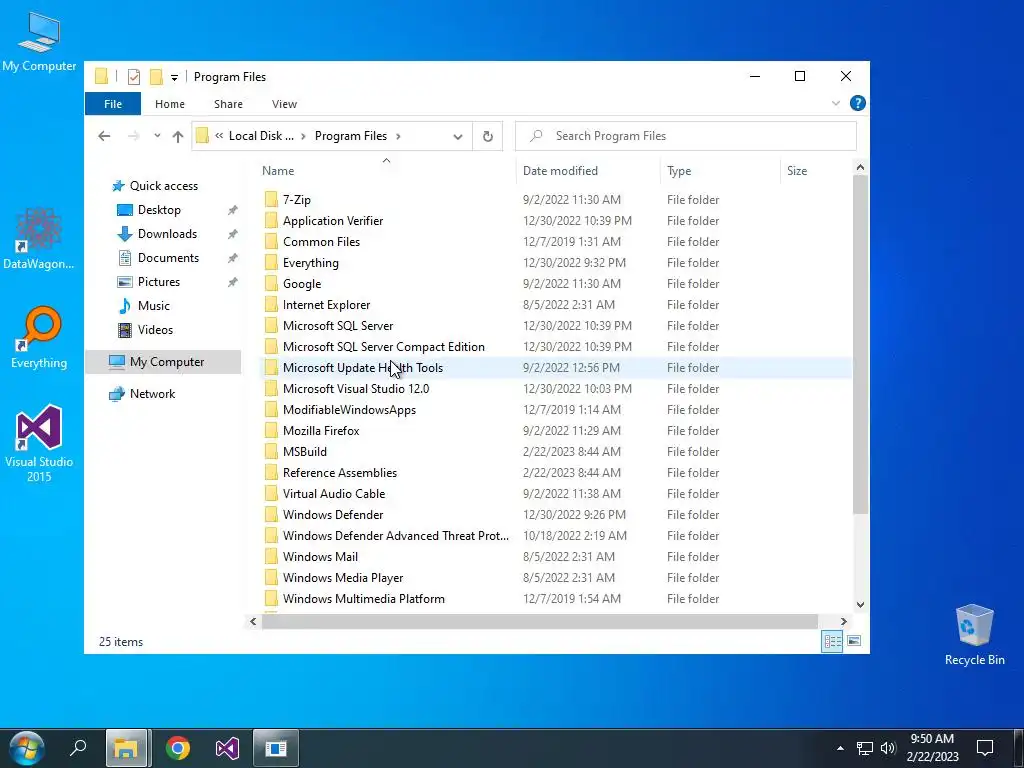Open the network status tray icon
This screenshot has width=1024, height=768.
coord(865,748)
